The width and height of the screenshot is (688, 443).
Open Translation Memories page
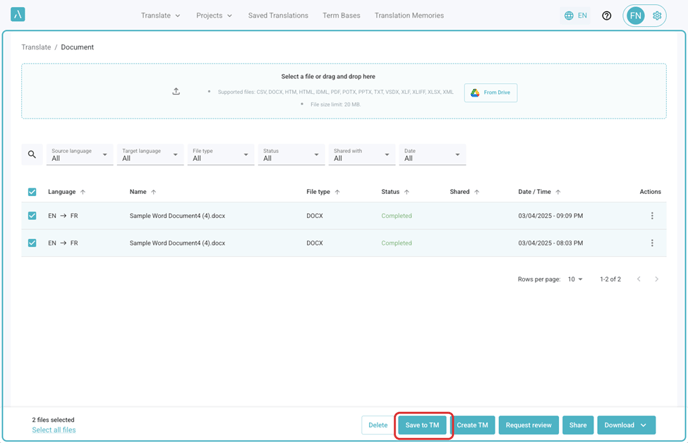point(409,16)
